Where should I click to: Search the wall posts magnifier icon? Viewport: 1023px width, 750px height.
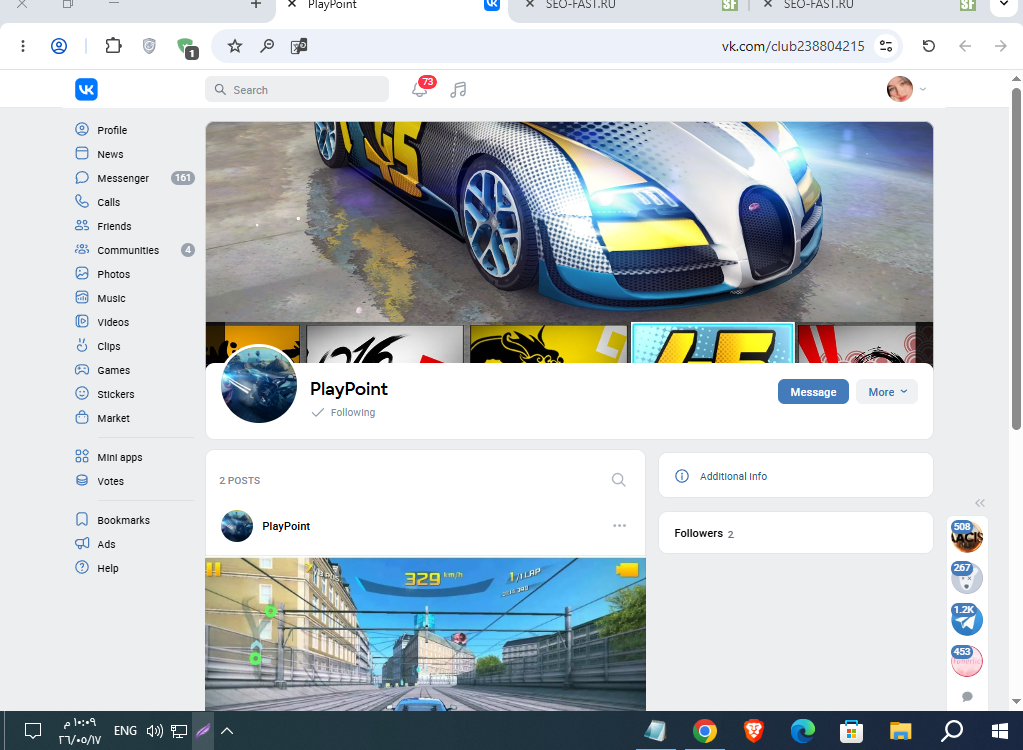click(618, 480)
